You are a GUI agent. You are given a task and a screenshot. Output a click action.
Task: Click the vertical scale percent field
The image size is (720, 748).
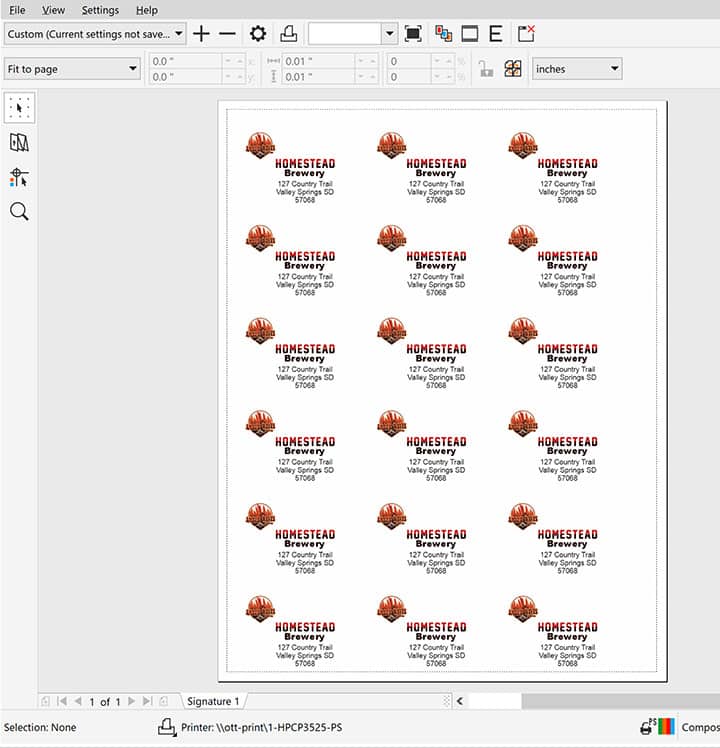click(x=409, y=77)
